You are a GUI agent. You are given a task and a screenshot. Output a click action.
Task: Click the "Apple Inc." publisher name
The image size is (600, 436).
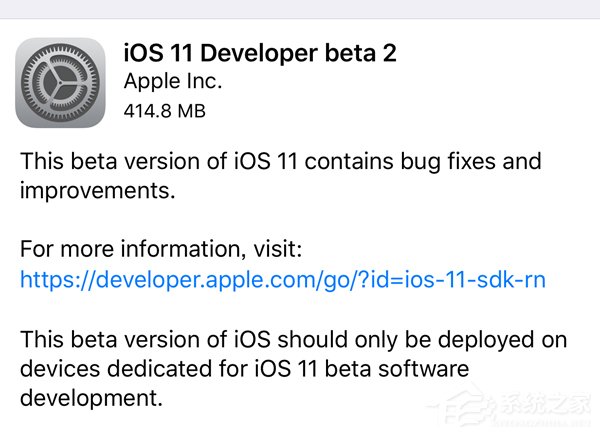click(x=172, y=81)
